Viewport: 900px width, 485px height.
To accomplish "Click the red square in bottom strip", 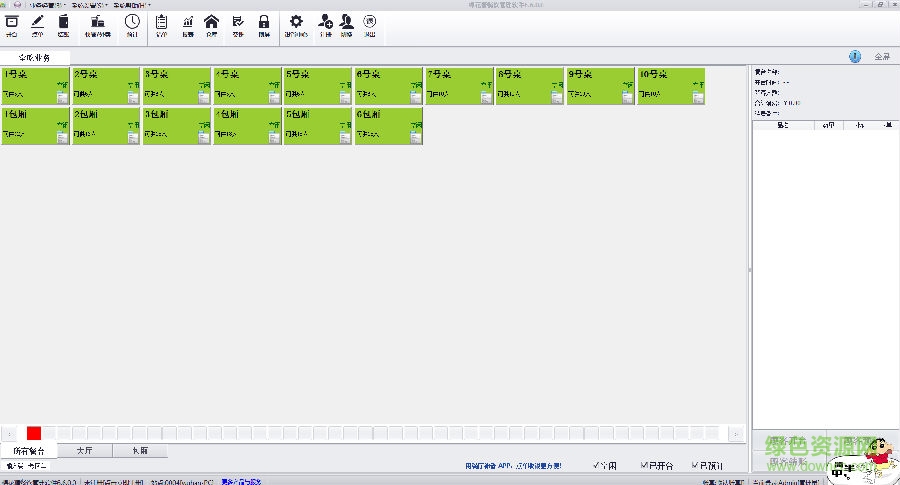I will (34, 433).
